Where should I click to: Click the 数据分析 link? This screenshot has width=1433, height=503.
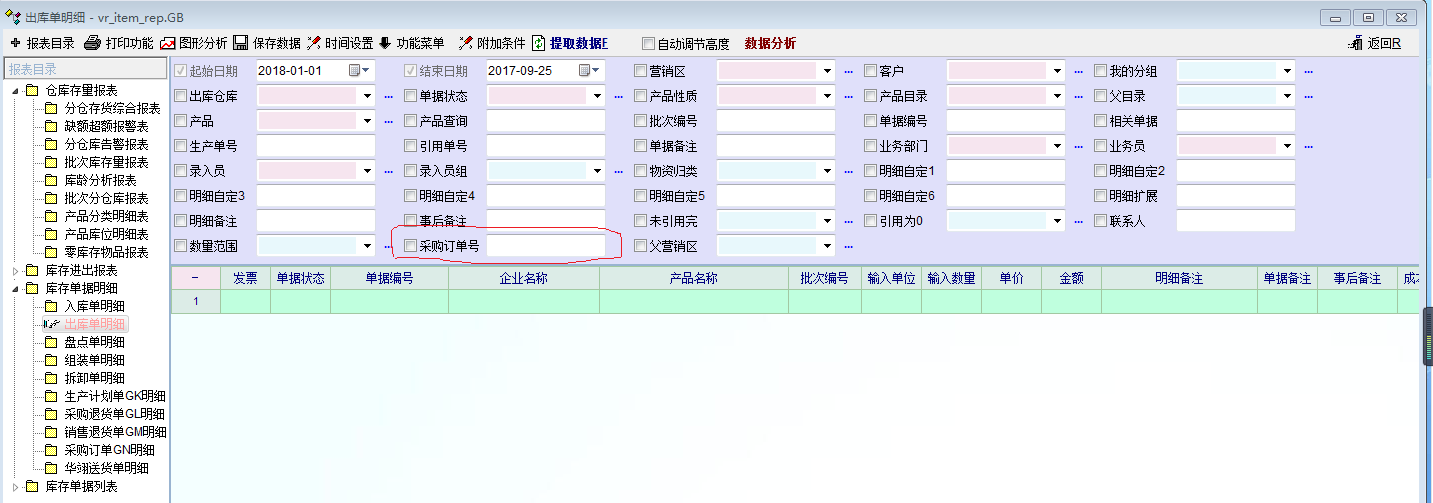point(770,43)
